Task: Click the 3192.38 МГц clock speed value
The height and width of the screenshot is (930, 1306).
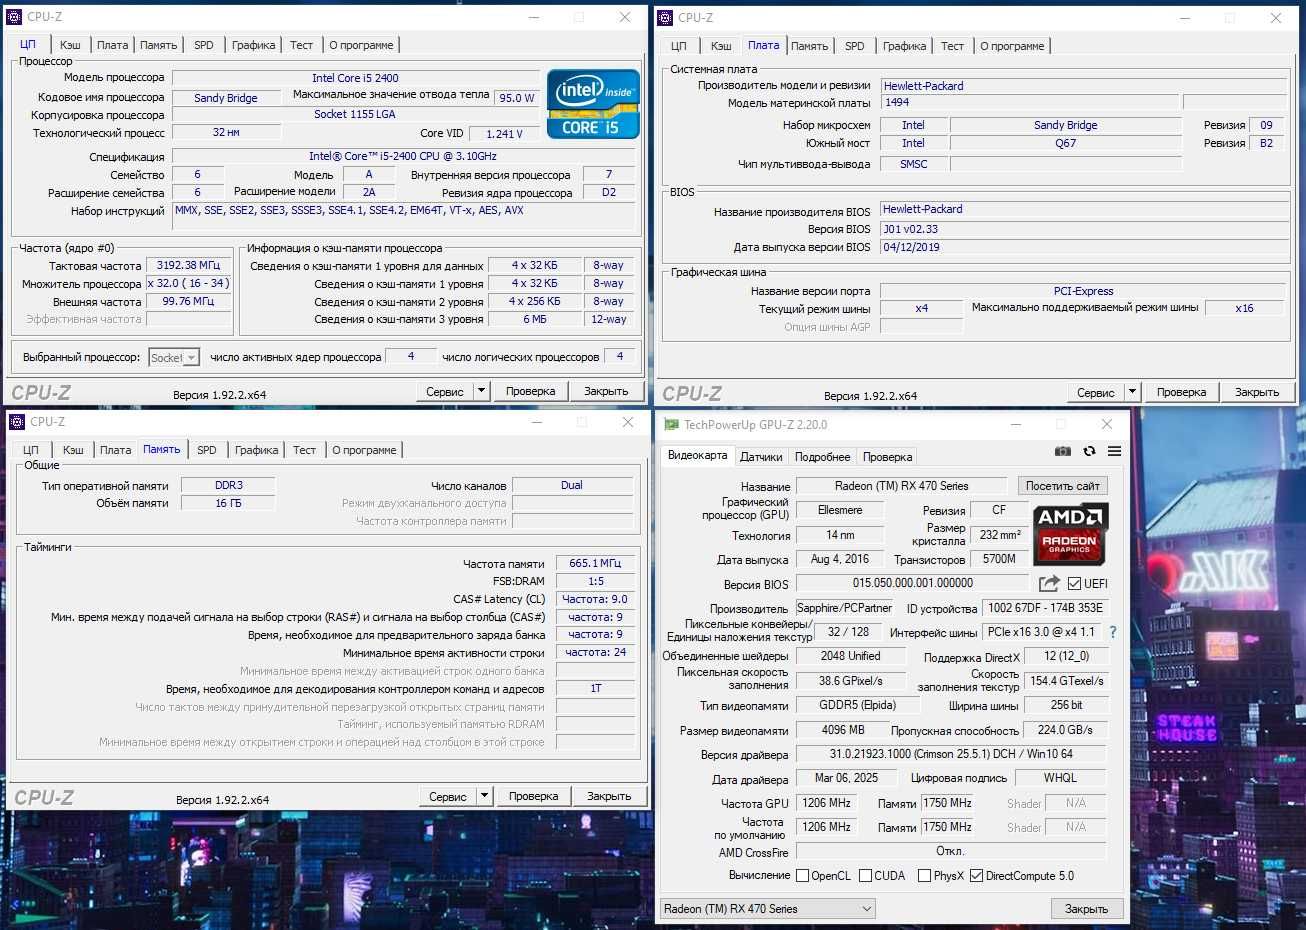Action: point(188,265)
